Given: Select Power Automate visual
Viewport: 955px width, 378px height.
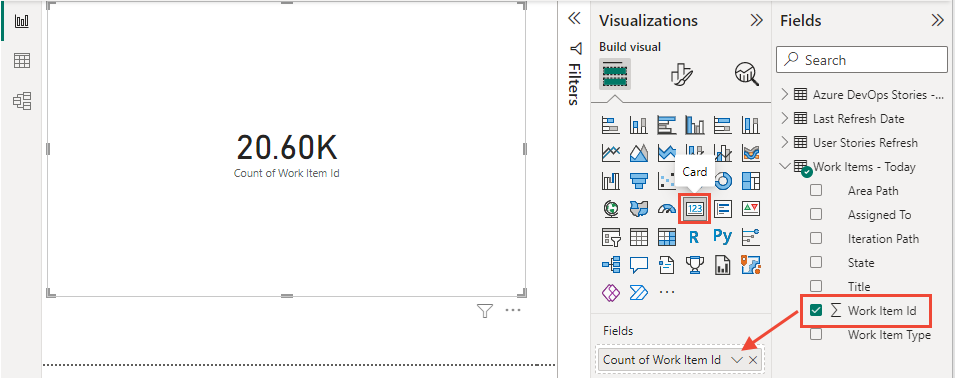Looking at the screenshot, I should click(x=638, y=292).
